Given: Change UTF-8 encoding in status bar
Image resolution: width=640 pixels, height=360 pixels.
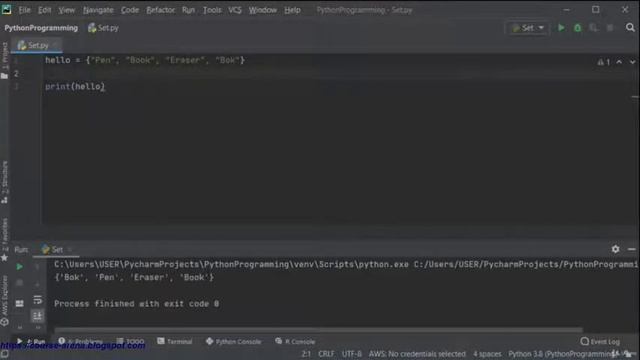Looking at the screenshot, I should (351, 354).
